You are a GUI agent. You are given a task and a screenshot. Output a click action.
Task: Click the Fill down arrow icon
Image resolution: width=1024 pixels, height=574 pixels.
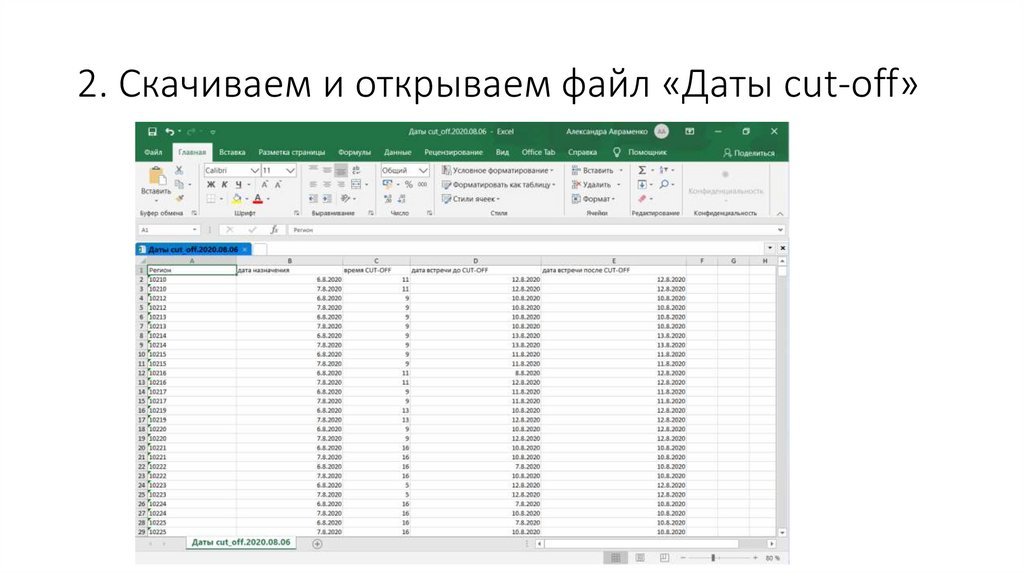point(642,184)
